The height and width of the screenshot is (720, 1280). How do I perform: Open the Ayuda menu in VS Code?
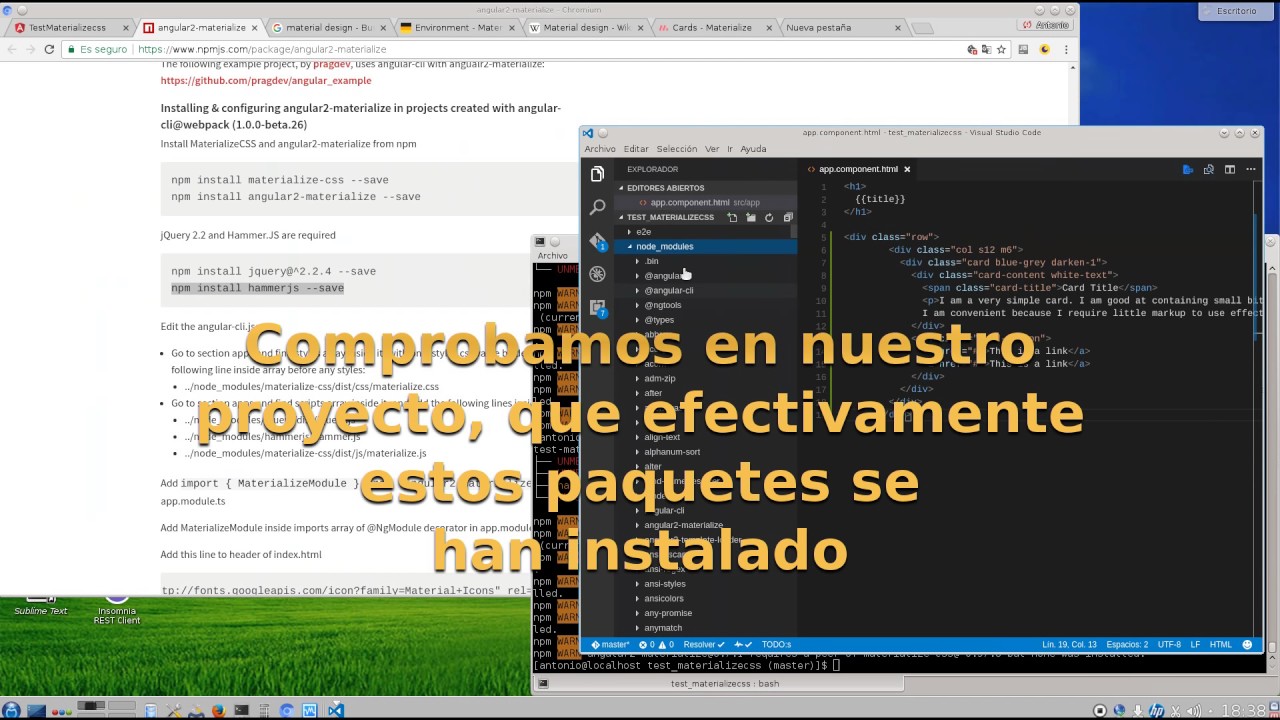[x=753, y=149]
